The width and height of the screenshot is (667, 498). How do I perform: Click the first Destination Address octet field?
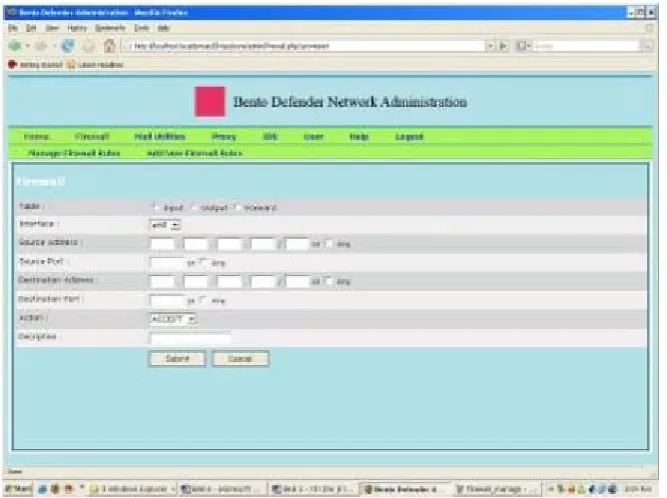point(162,282)
